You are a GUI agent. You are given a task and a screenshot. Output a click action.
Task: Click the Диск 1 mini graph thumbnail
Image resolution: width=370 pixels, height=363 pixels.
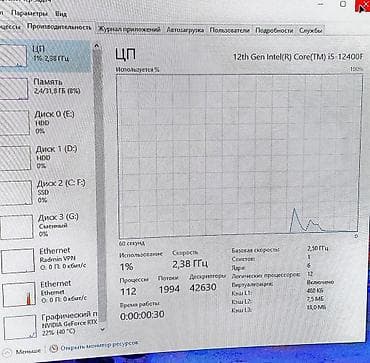pos(15,158)
